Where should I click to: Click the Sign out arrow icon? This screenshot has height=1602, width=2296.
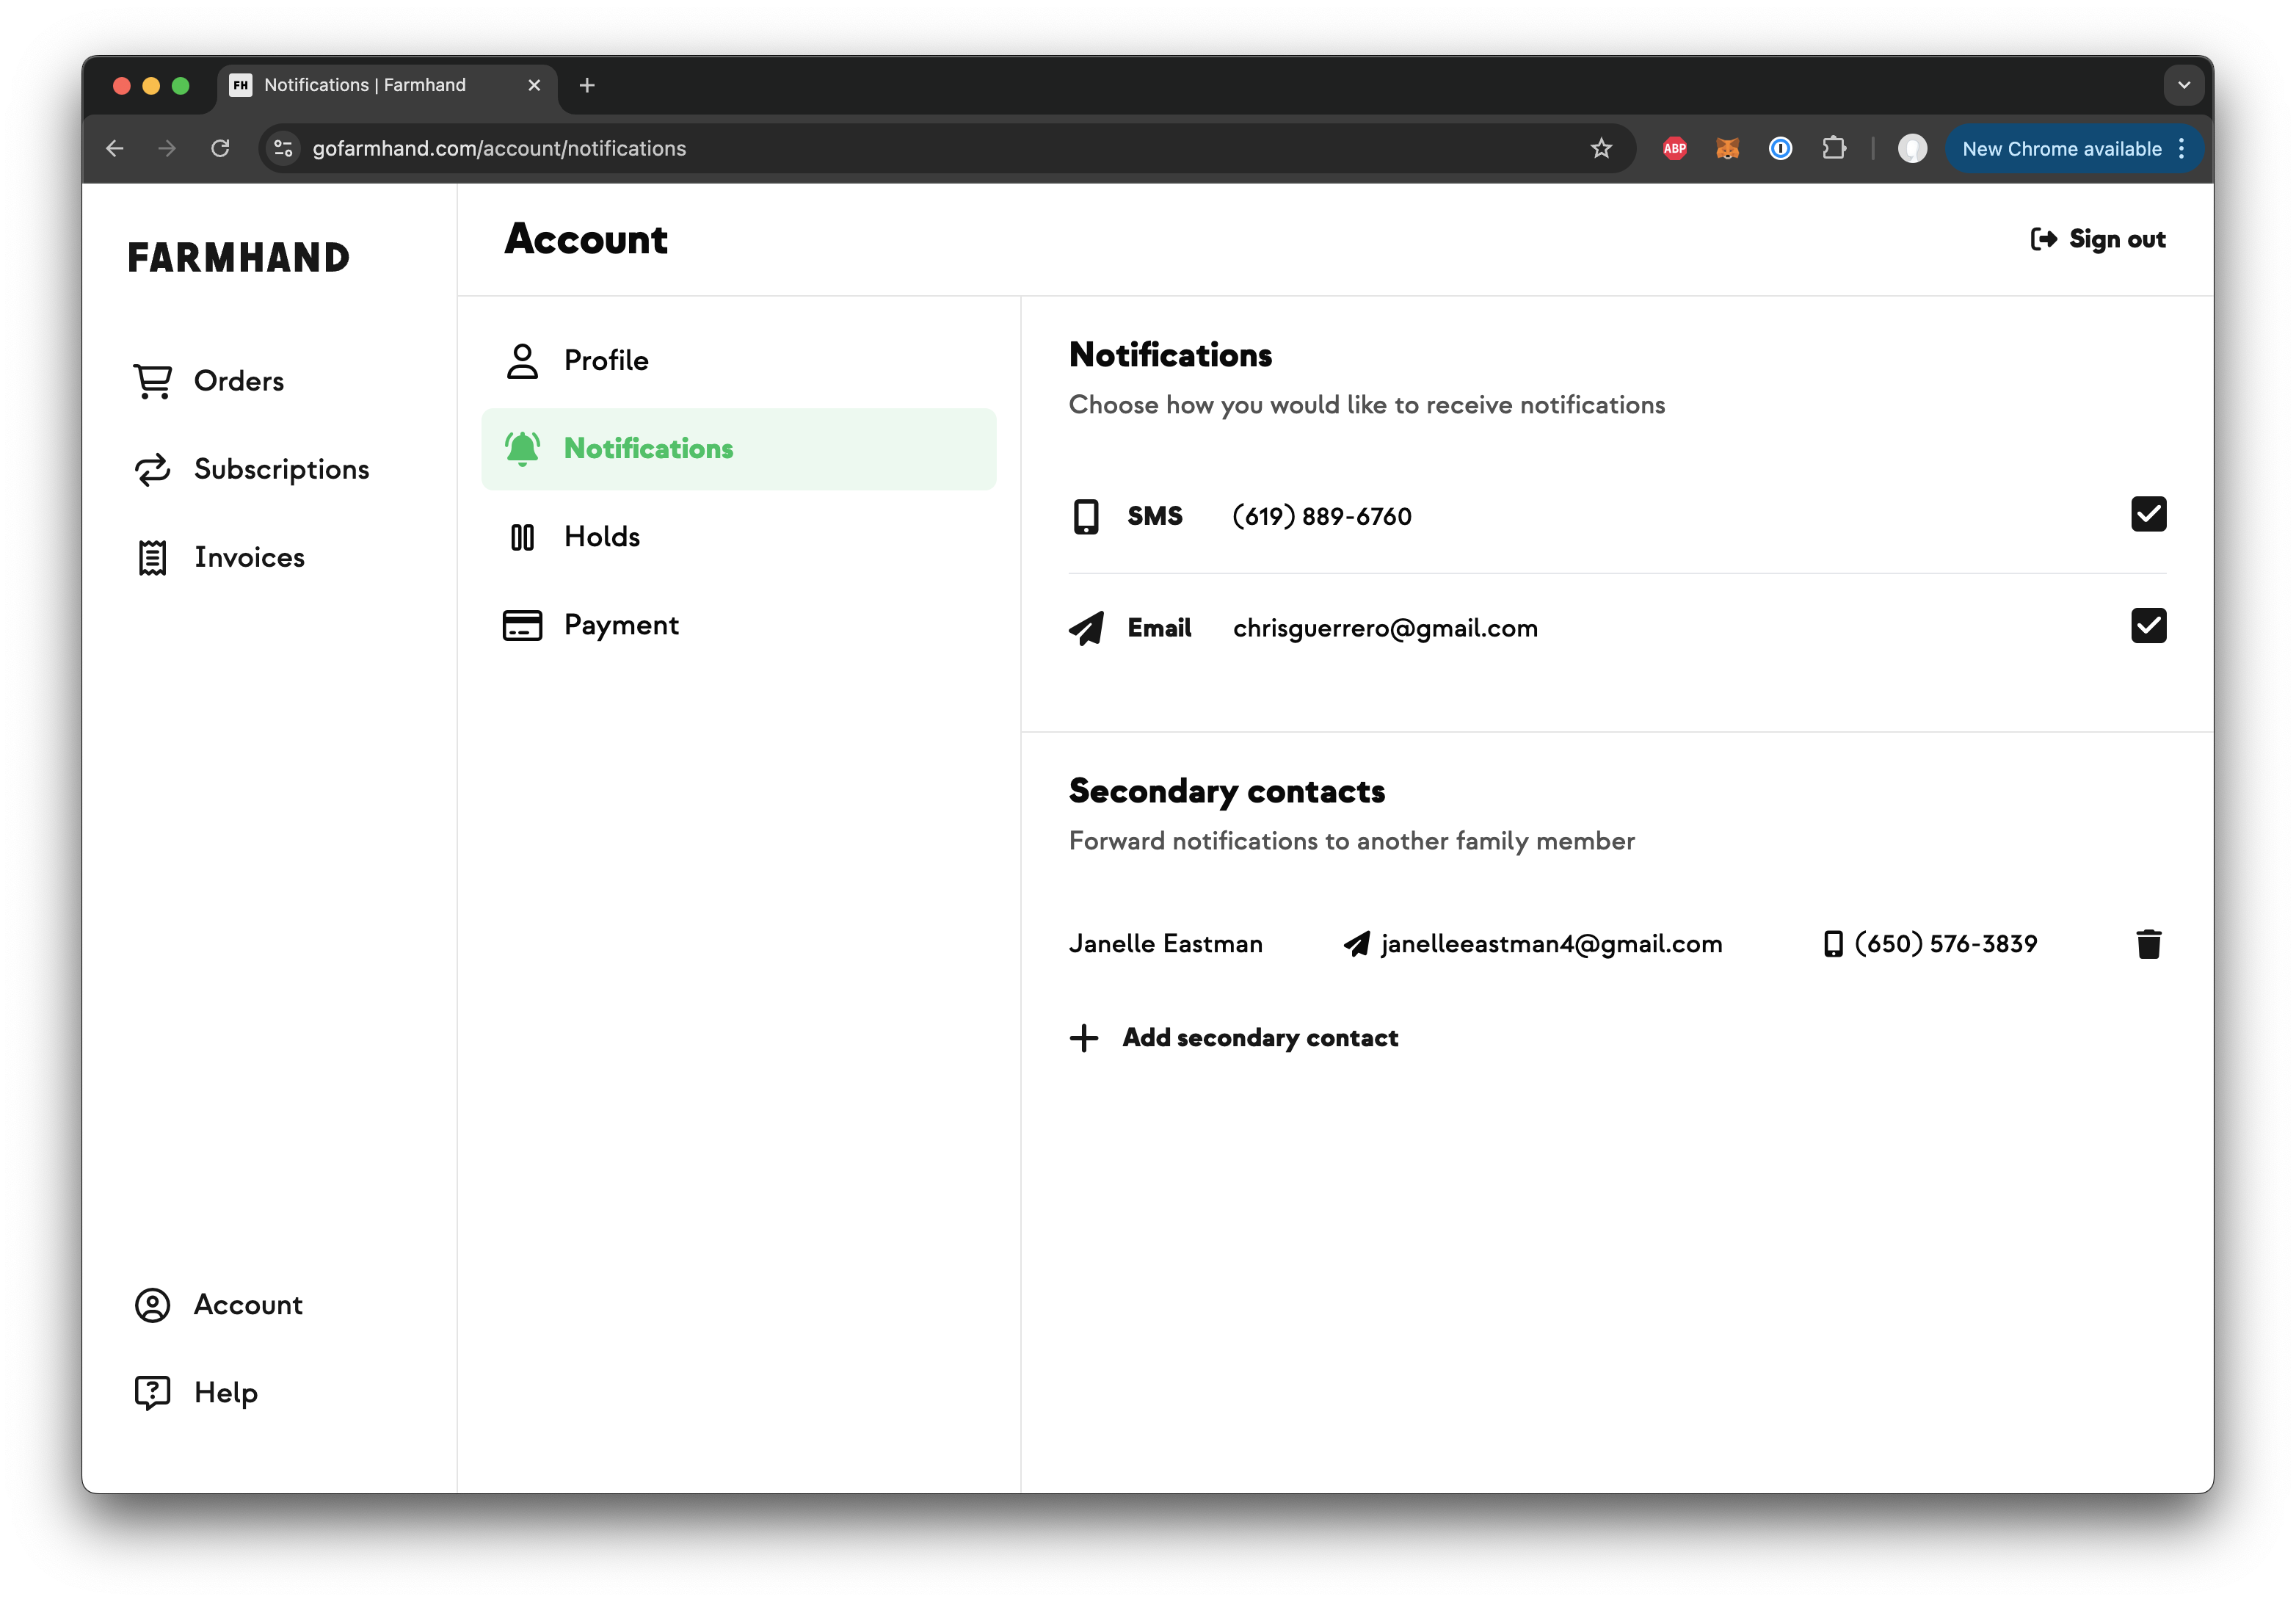pyautogui.click(x=2044, y=240)
